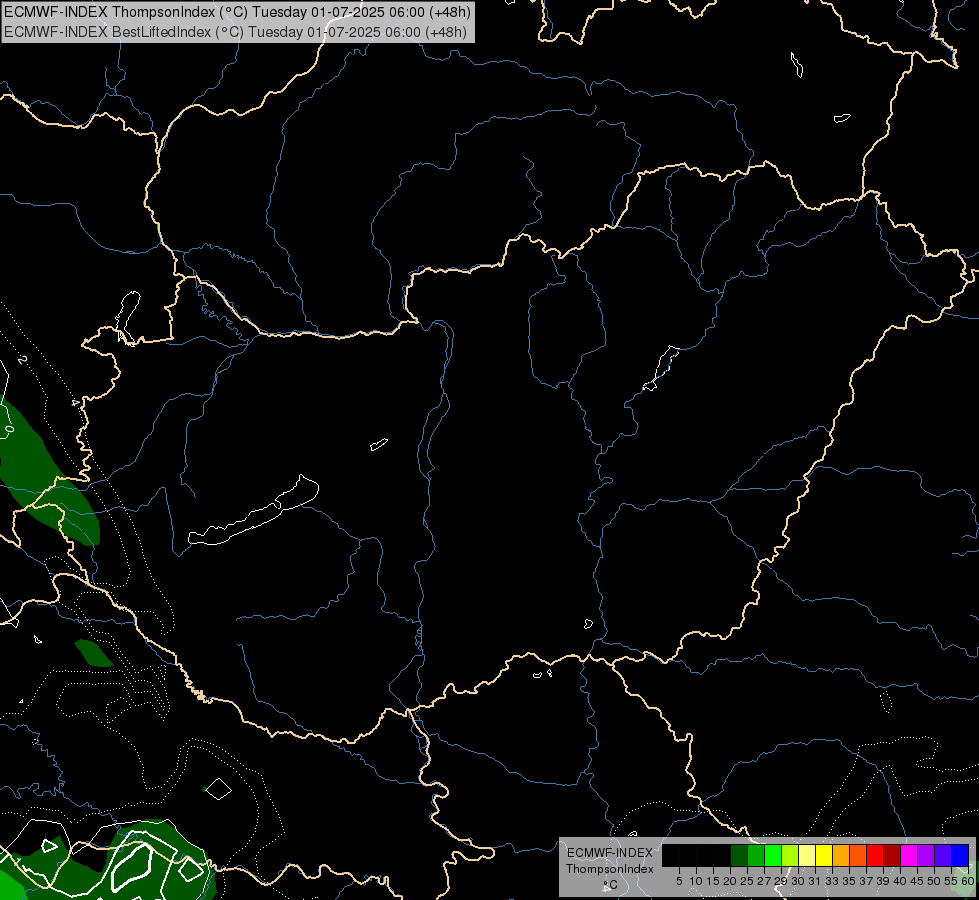Click legend tick value 27

(764, 881)
